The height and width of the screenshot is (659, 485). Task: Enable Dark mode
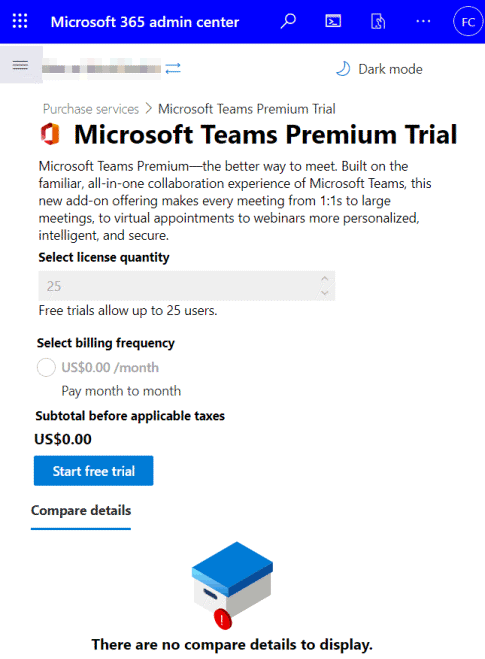379,69
